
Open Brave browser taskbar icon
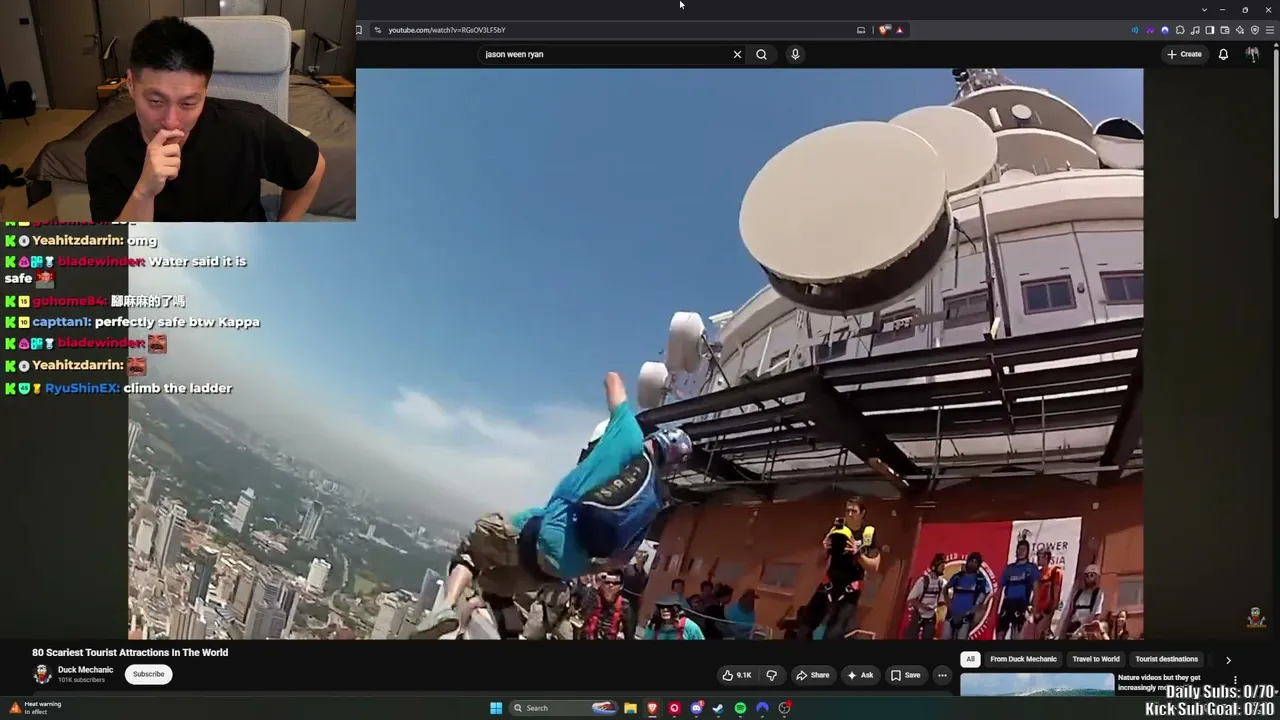(x=652, y=708)
